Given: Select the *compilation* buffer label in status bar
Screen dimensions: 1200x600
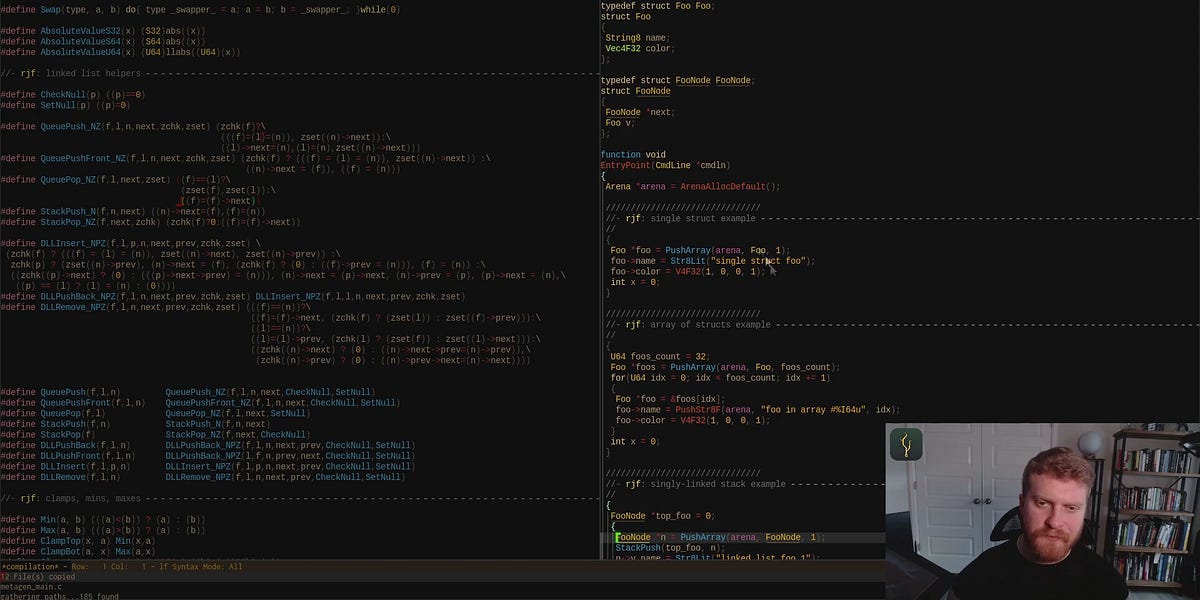Looking at the screenshot, I should pos(27,566).
